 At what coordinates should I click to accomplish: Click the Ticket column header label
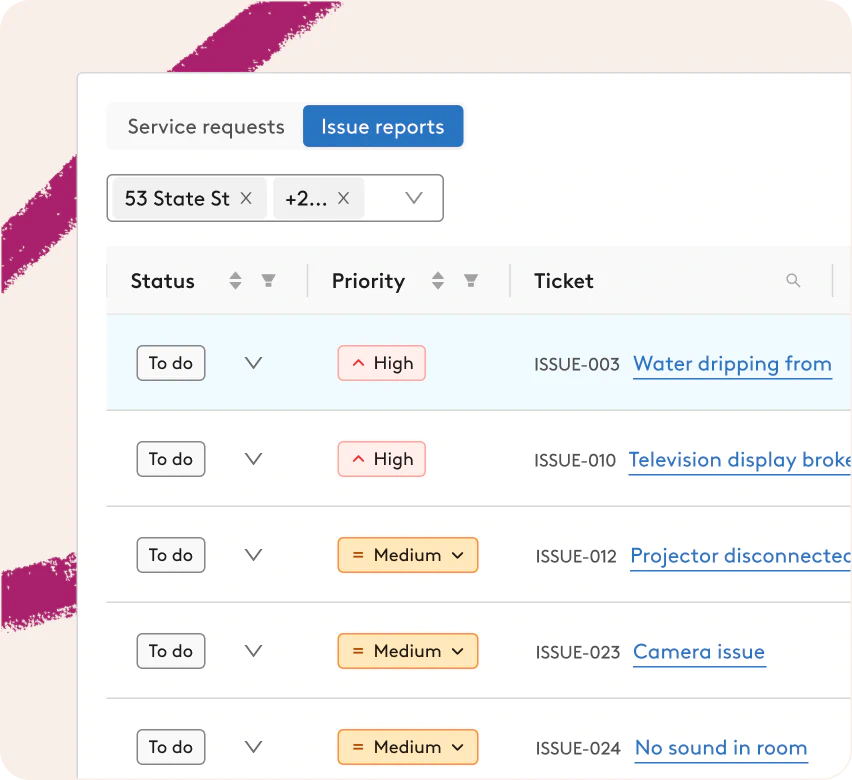[563, 281]
